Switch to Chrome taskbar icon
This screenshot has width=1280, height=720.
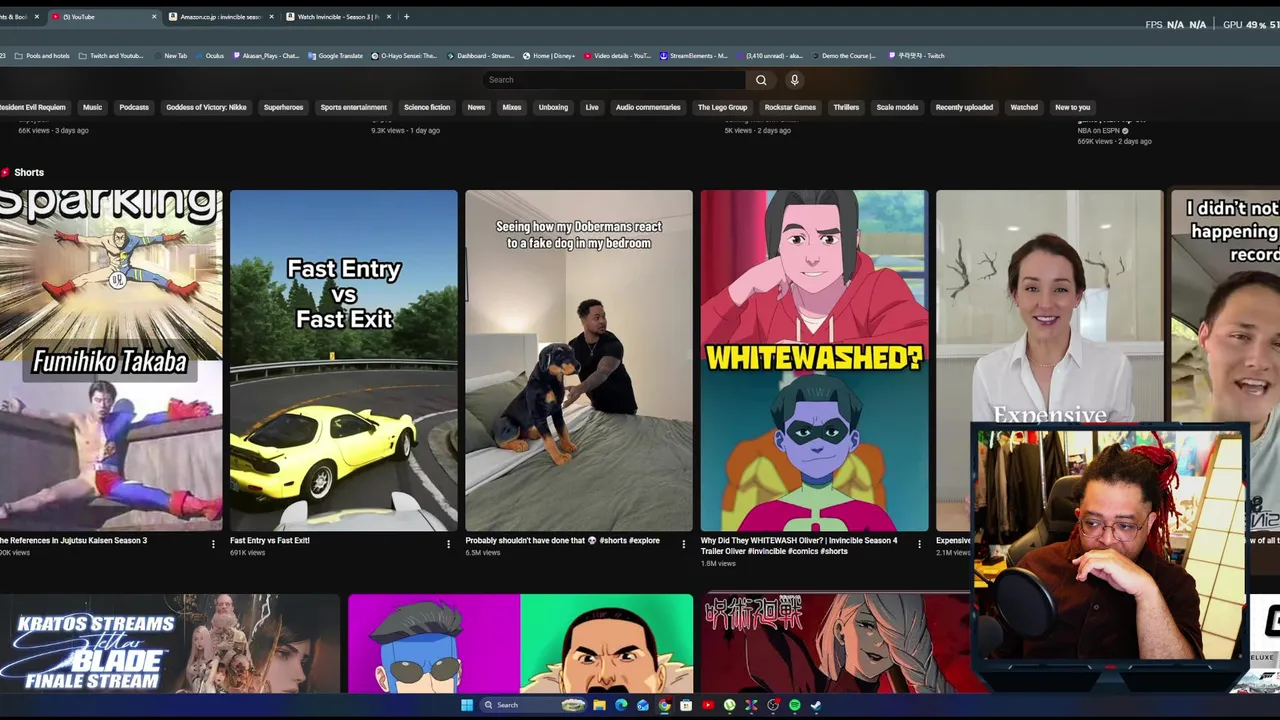tap(664, 705)
